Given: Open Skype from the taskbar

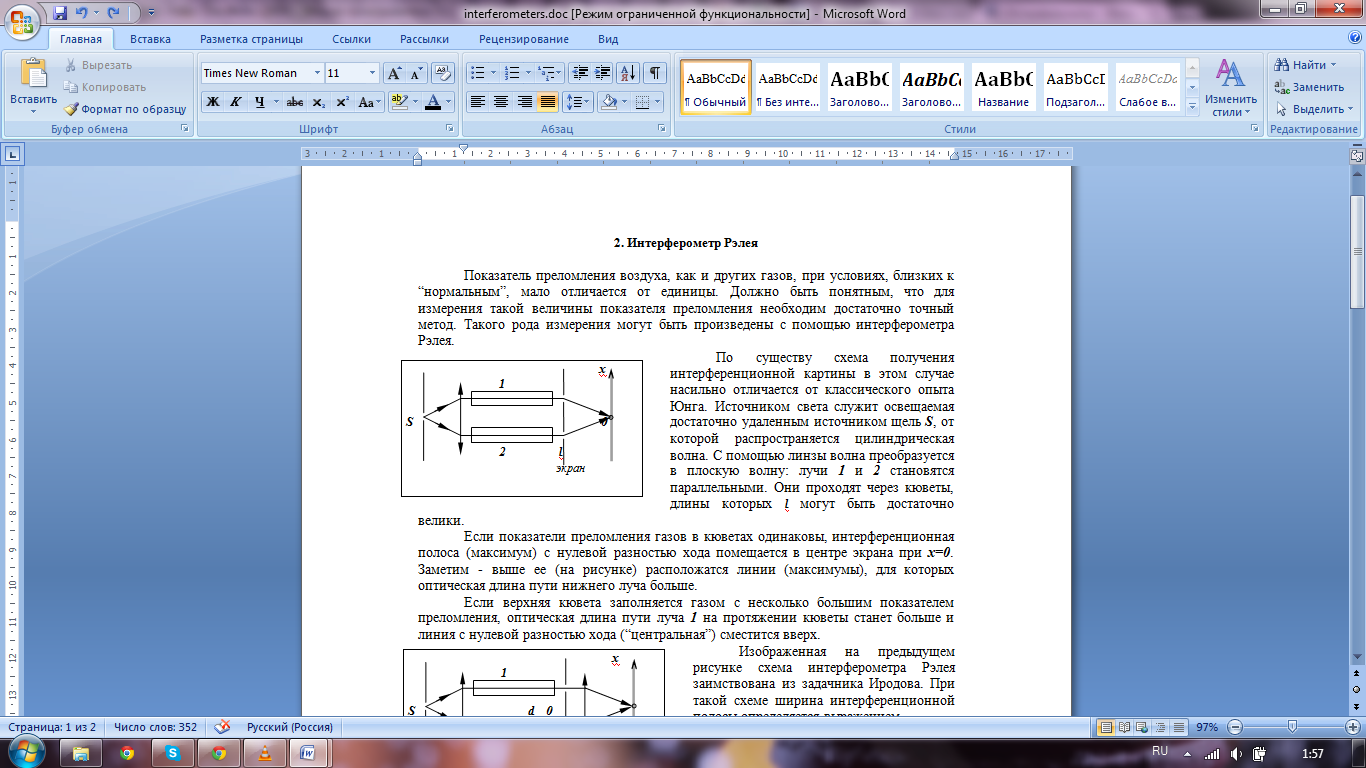Looking at the screenshot, I should point(172,752).
